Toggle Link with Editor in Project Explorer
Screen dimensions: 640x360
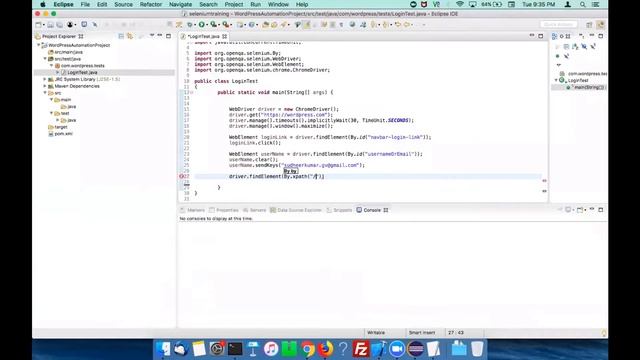point(130,36)
